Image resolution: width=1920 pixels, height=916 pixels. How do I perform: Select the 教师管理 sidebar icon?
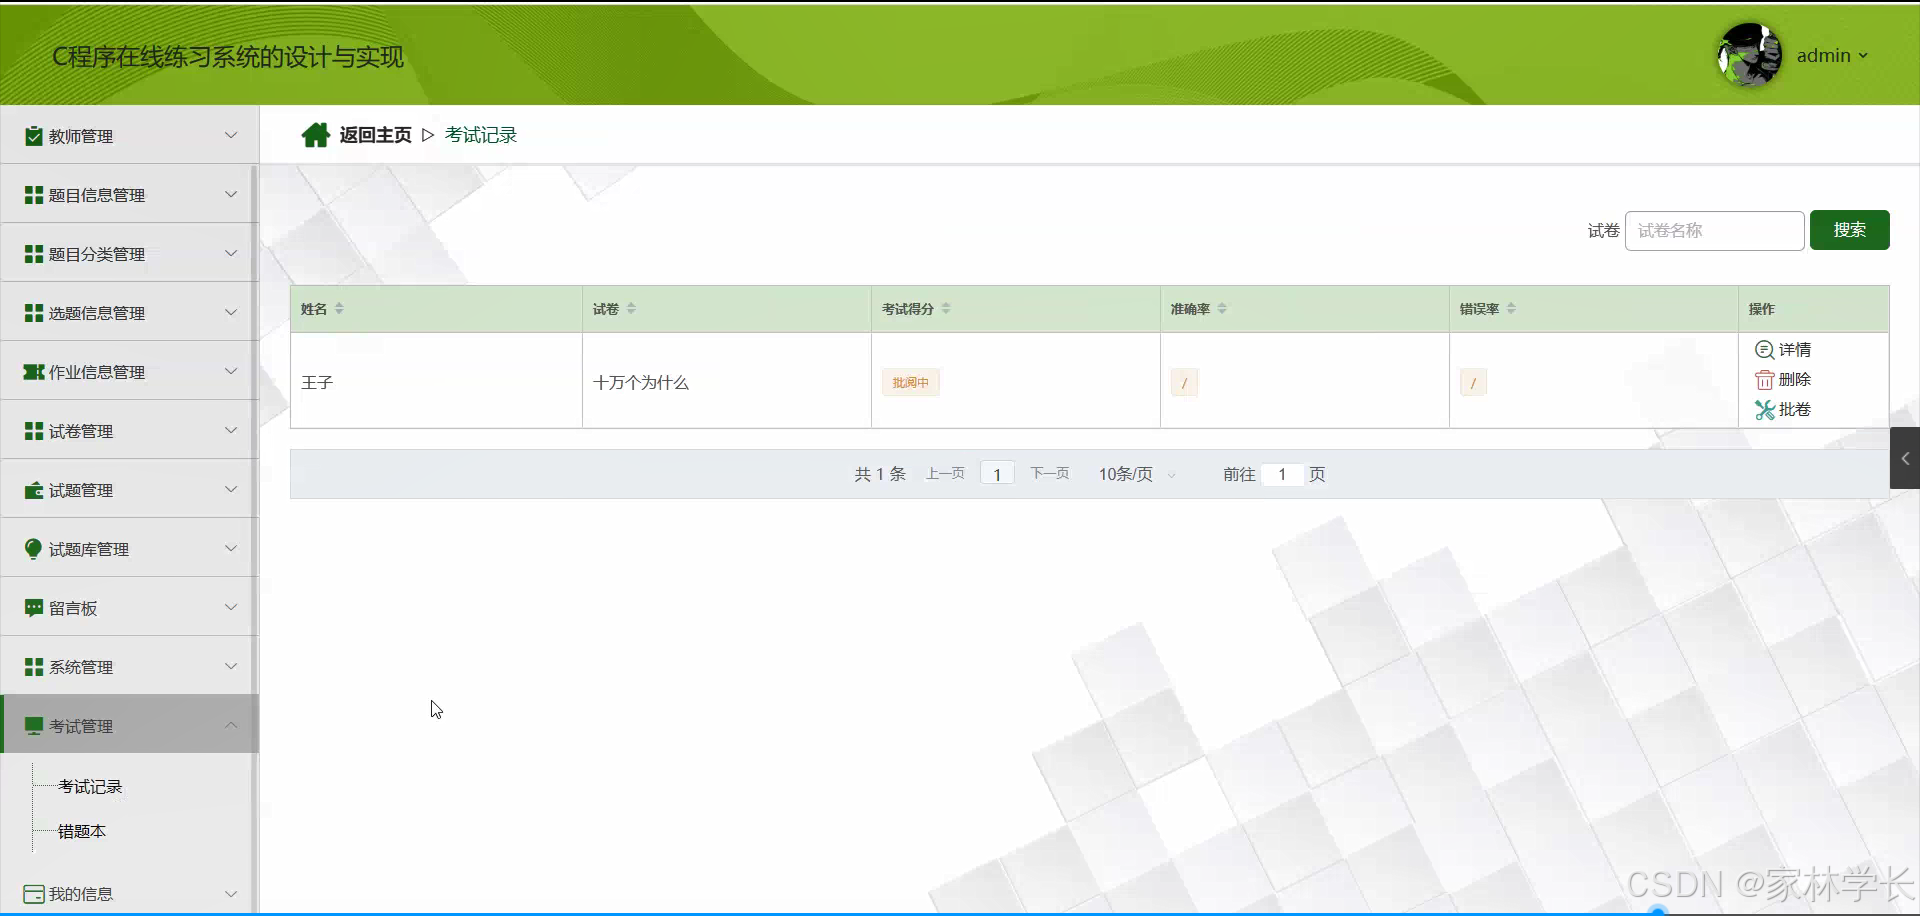click(33, 135)
